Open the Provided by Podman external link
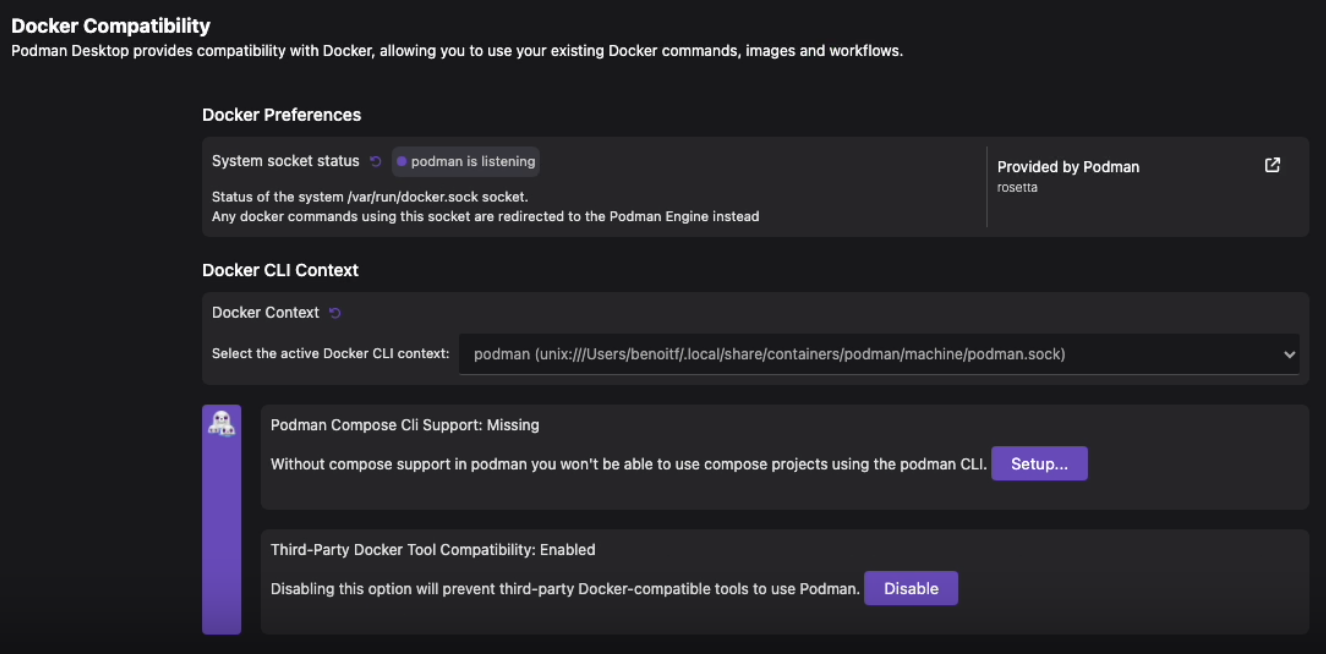 pyautogui.click(x=1272, y=166)
